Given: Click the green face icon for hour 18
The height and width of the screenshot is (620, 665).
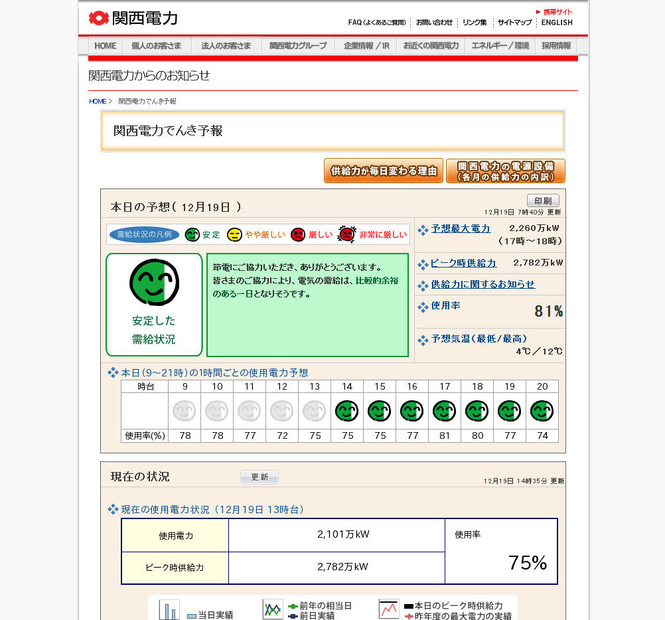Looking at the screenshot, I should point(477,411).
